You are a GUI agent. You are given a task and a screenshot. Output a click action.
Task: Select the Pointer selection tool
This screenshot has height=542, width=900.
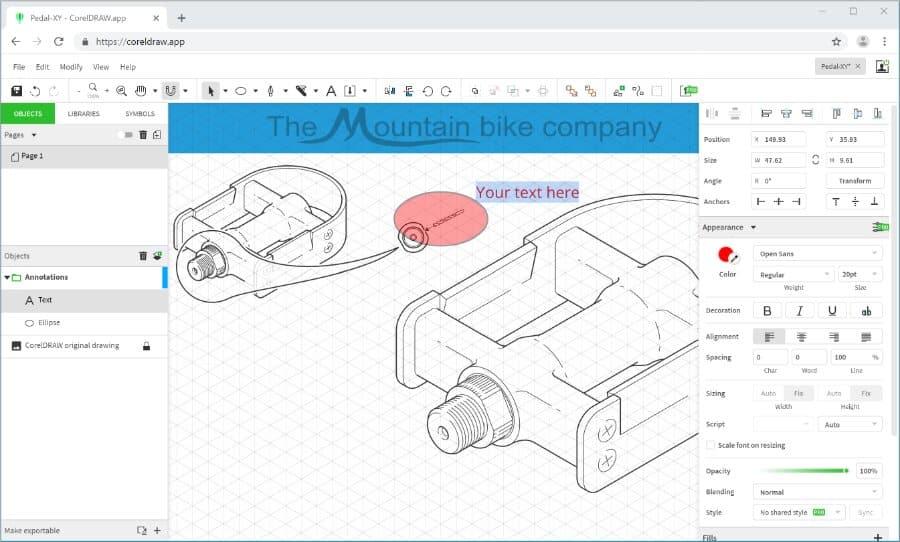coord(210,91)
